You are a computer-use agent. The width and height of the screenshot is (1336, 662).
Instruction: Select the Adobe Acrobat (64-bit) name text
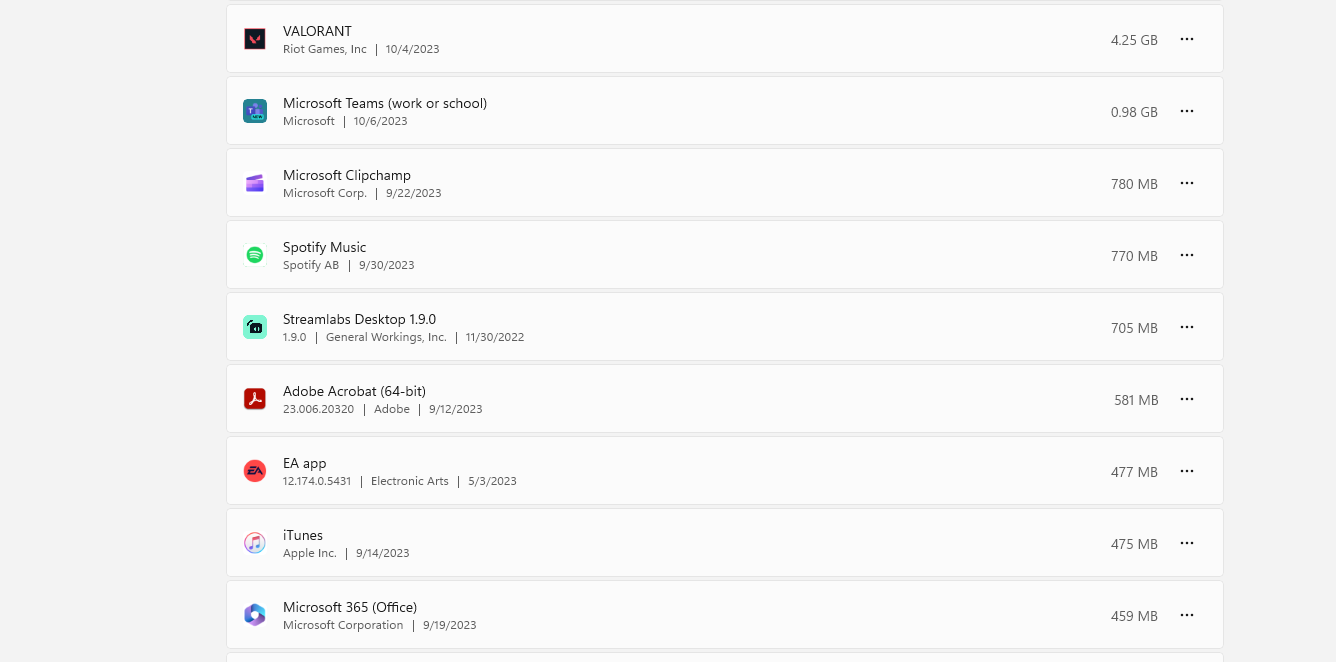[x=354, y=391]
